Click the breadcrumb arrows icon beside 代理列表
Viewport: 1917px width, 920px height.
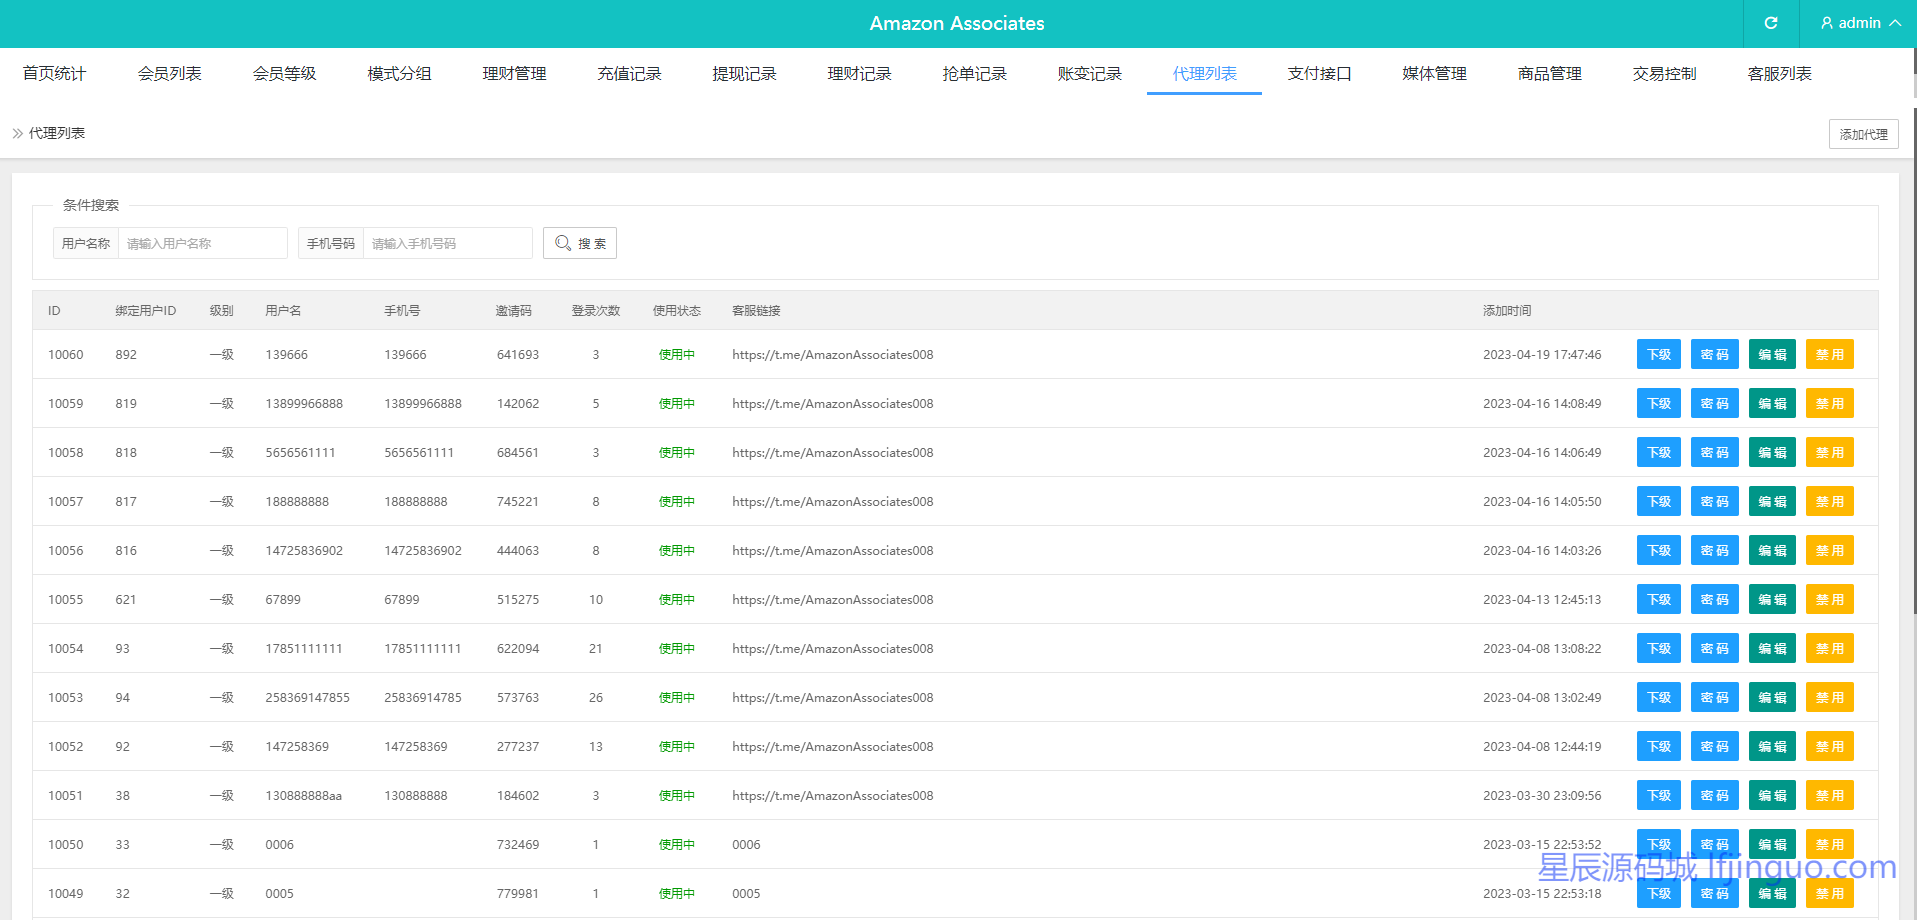click(17, 133)
